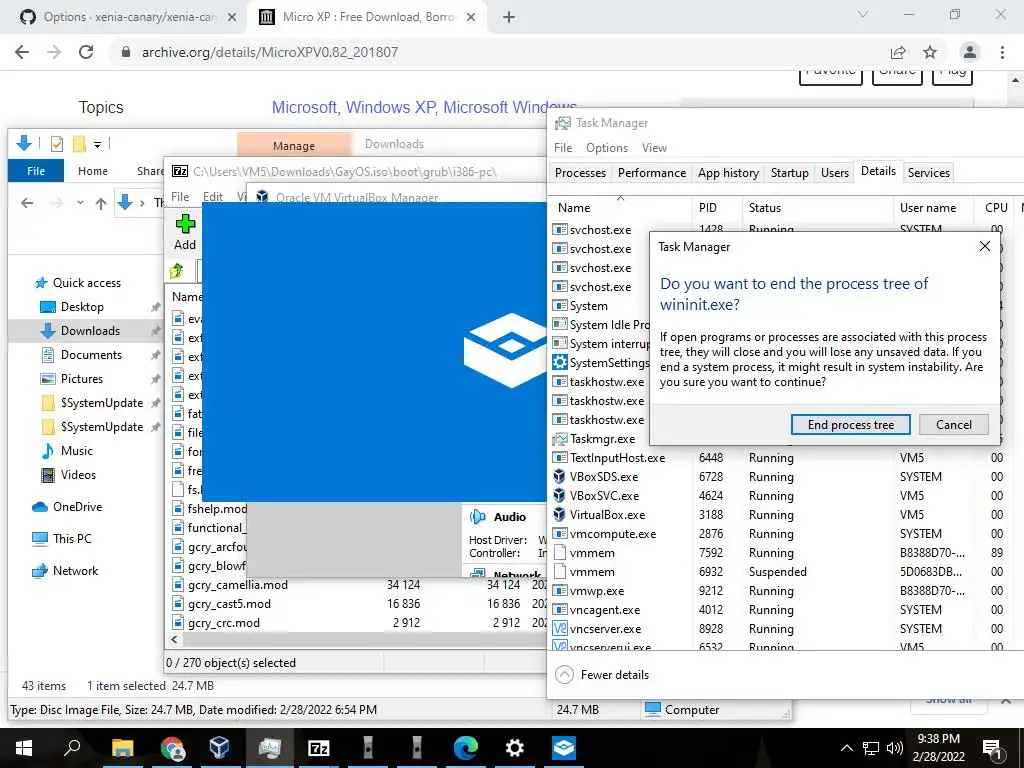The width and height of the screenshot is (1024, 768).
Task: Open 7-Zip from the taskbar
Action: [x=319, y=748]
